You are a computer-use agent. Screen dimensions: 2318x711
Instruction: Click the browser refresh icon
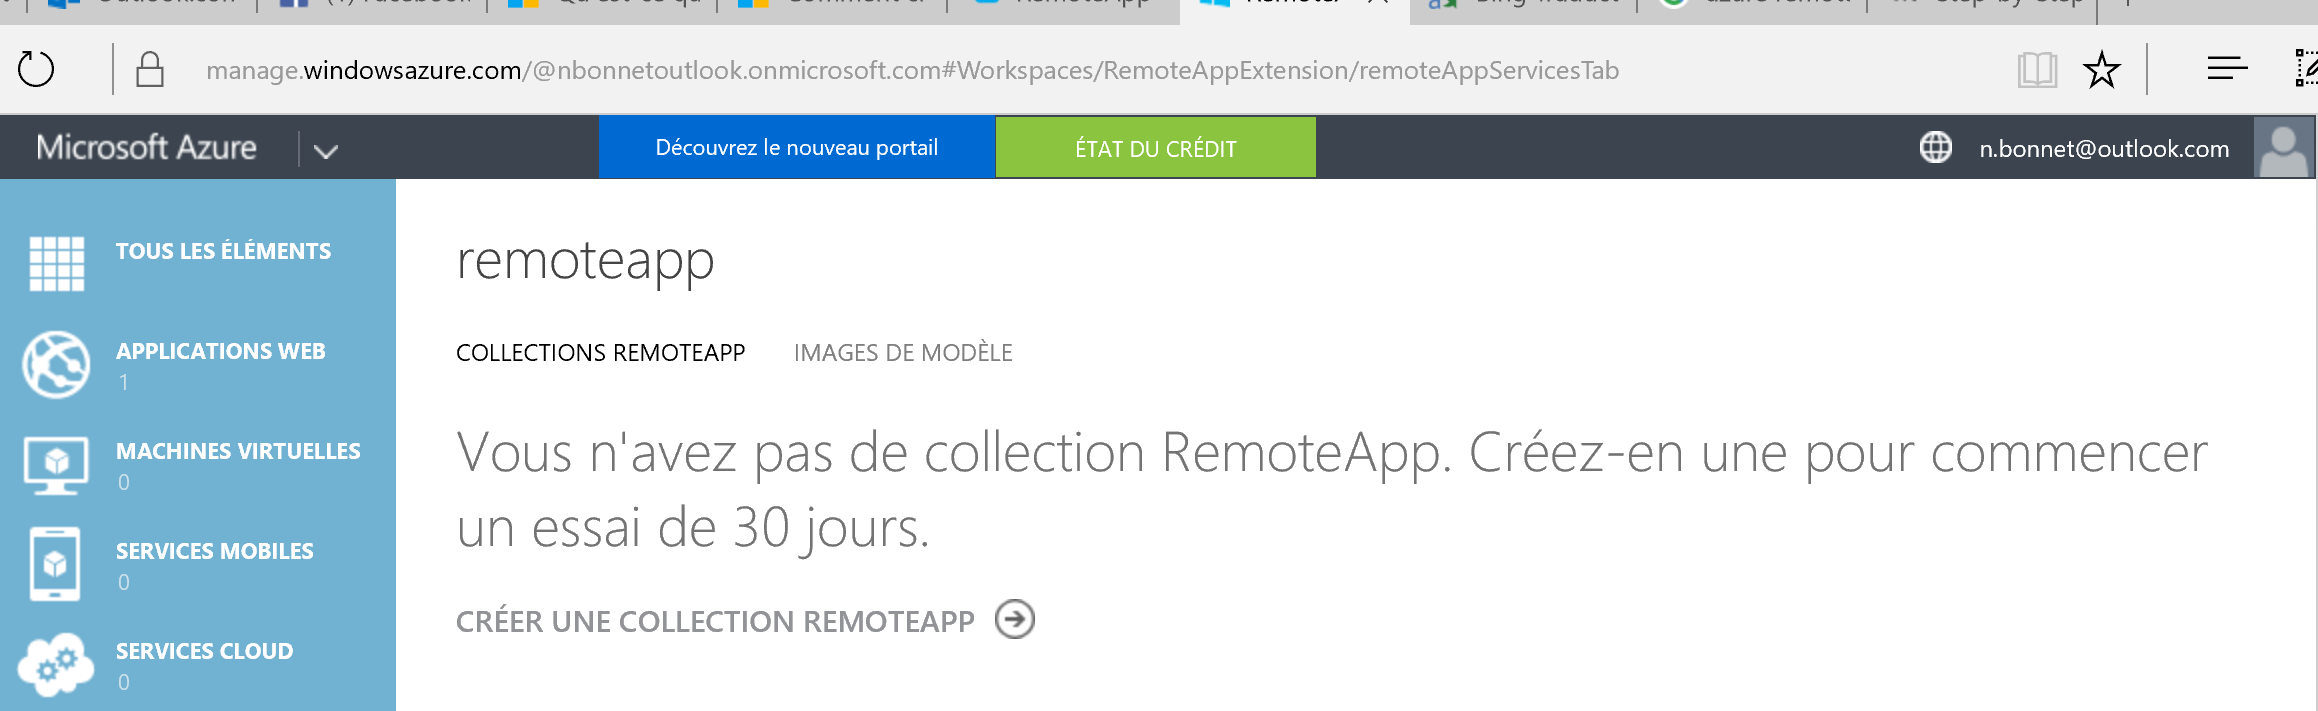36,69
